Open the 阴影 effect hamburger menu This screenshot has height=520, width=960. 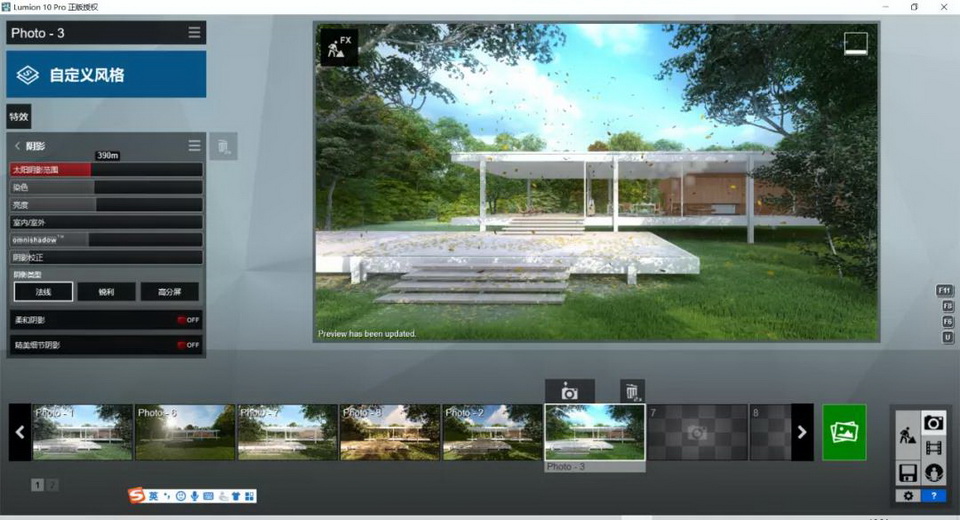coord(194,145)
